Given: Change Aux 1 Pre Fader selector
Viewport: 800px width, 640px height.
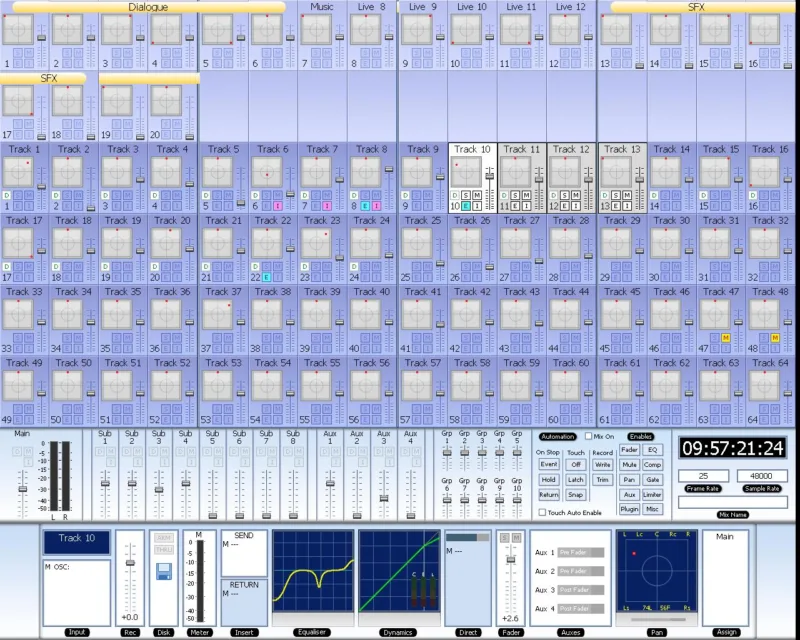Looking at the screenshot, I should [x=581, y=553].
